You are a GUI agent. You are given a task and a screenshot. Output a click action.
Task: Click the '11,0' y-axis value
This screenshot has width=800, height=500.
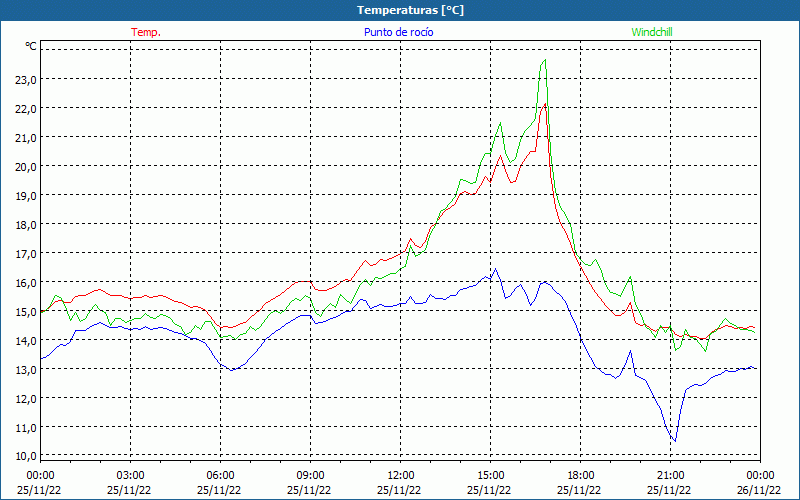point(26,428)
